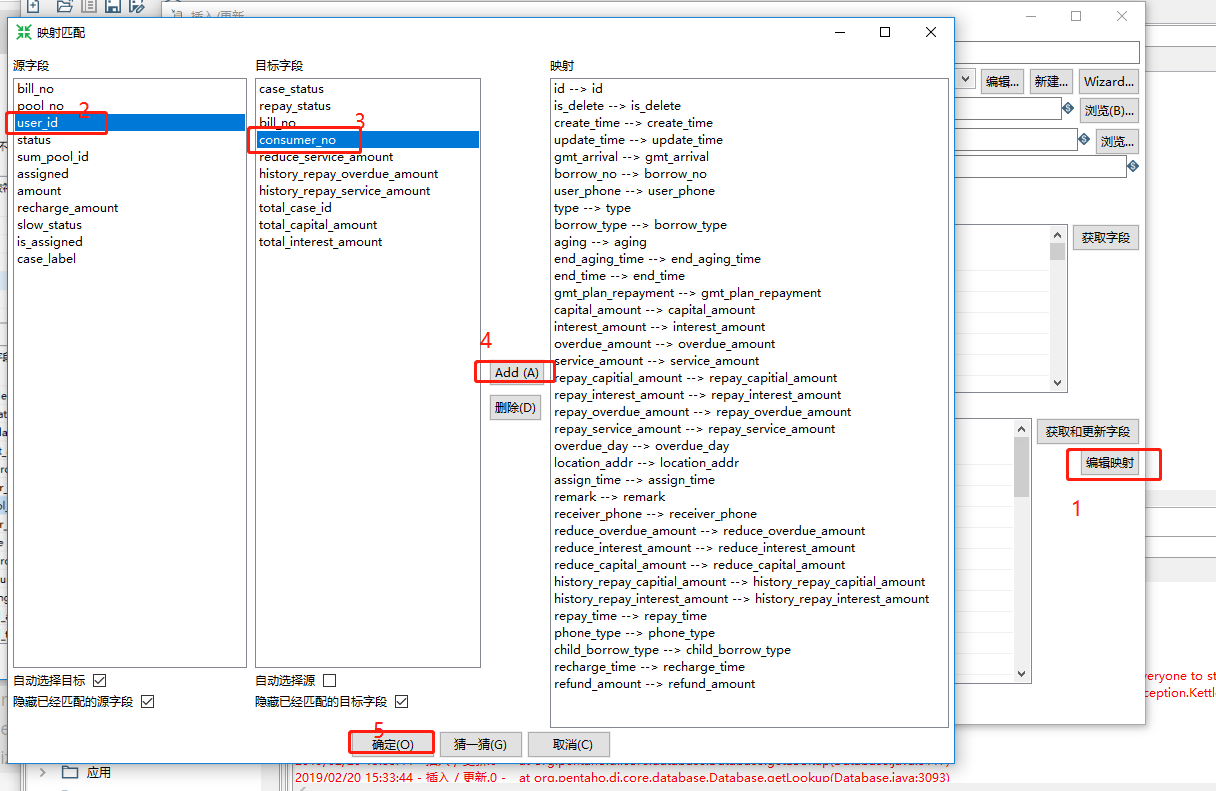Click the 获取和更新字段 button
This screenshot has height=791, width=1216.
pyautogui.click(x=1088, y=432)
